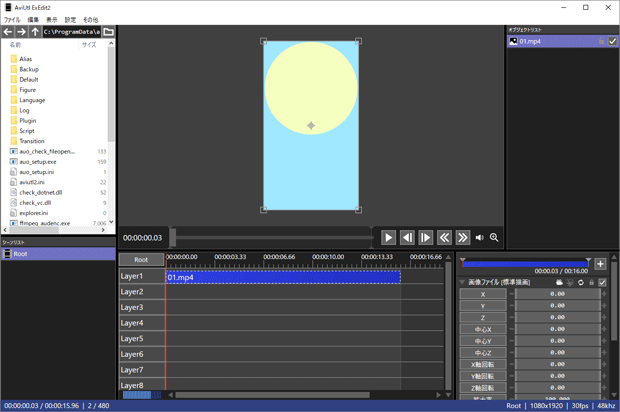Viewport: 620px width, 412px height.
Task: Select the auo_setup.exe file
Action: 38,162
